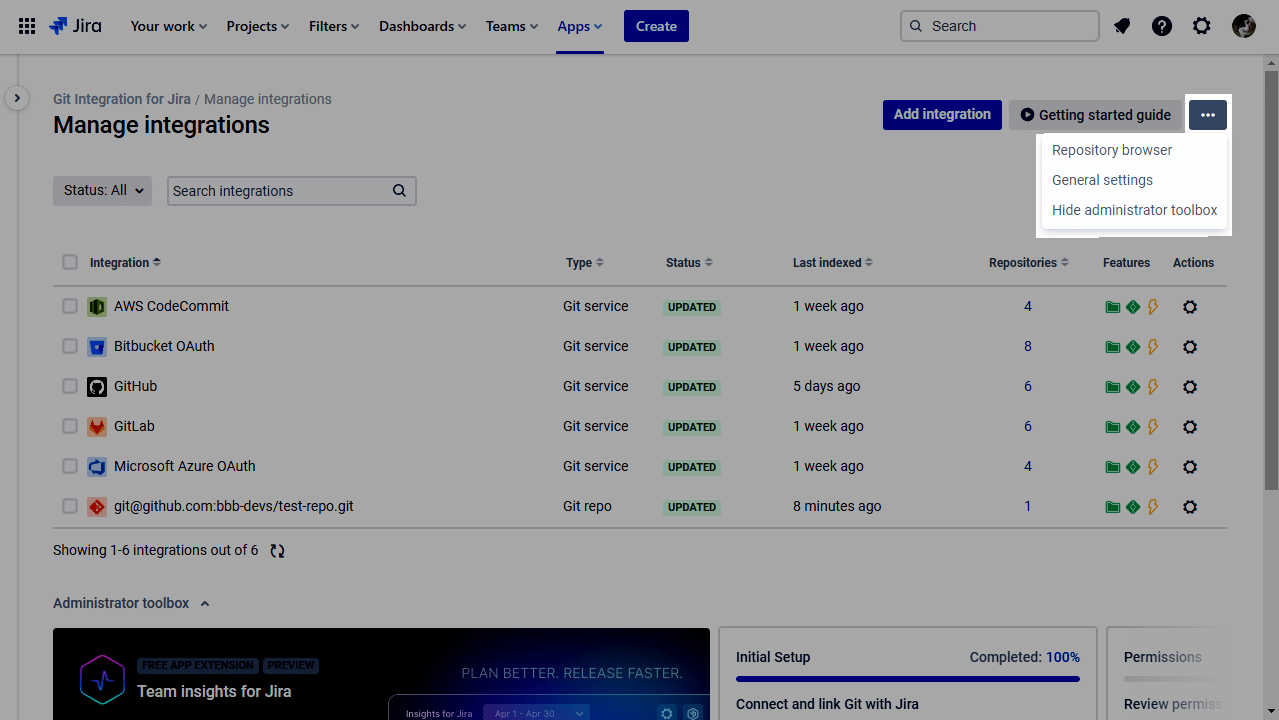Select the AWS CodeCommit row checkbox
1279x720 pixels.
tap(70, 306)
